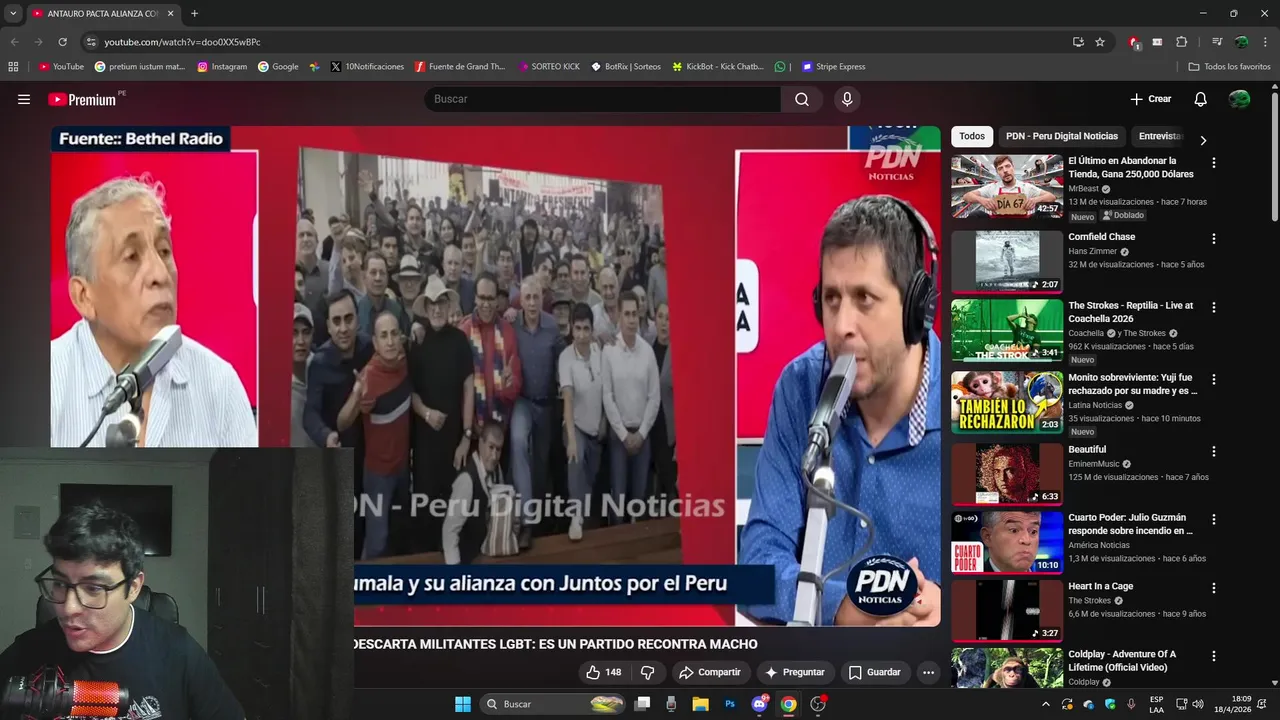Viewport: 1280px width, 720px height.
Task: Open Eminem Beautiful video thumbnail
Action: (x=1007, y=474)
